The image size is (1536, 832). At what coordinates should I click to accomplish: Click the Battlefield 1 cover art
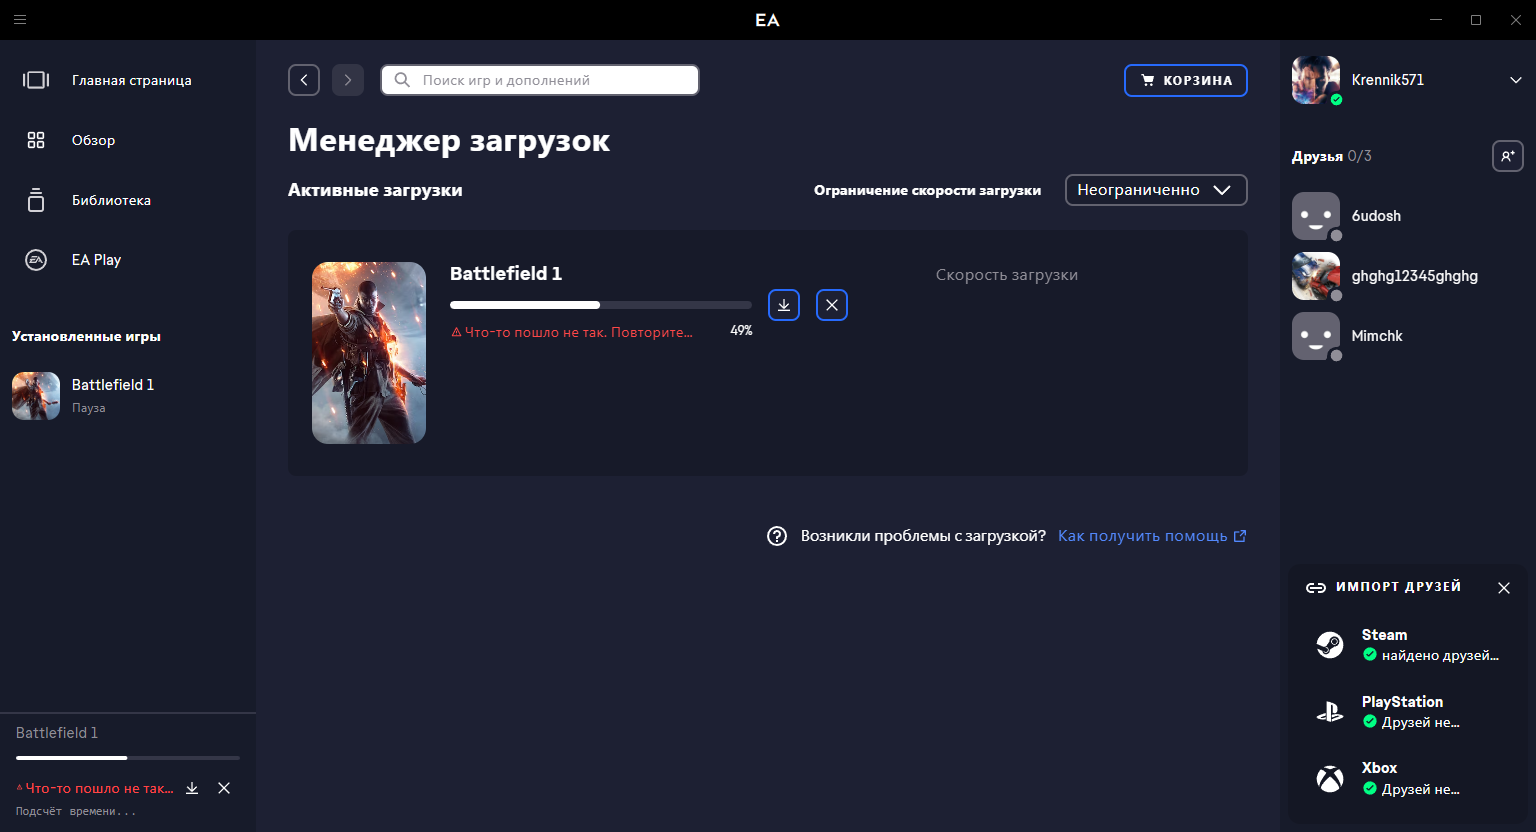(369, 353)
